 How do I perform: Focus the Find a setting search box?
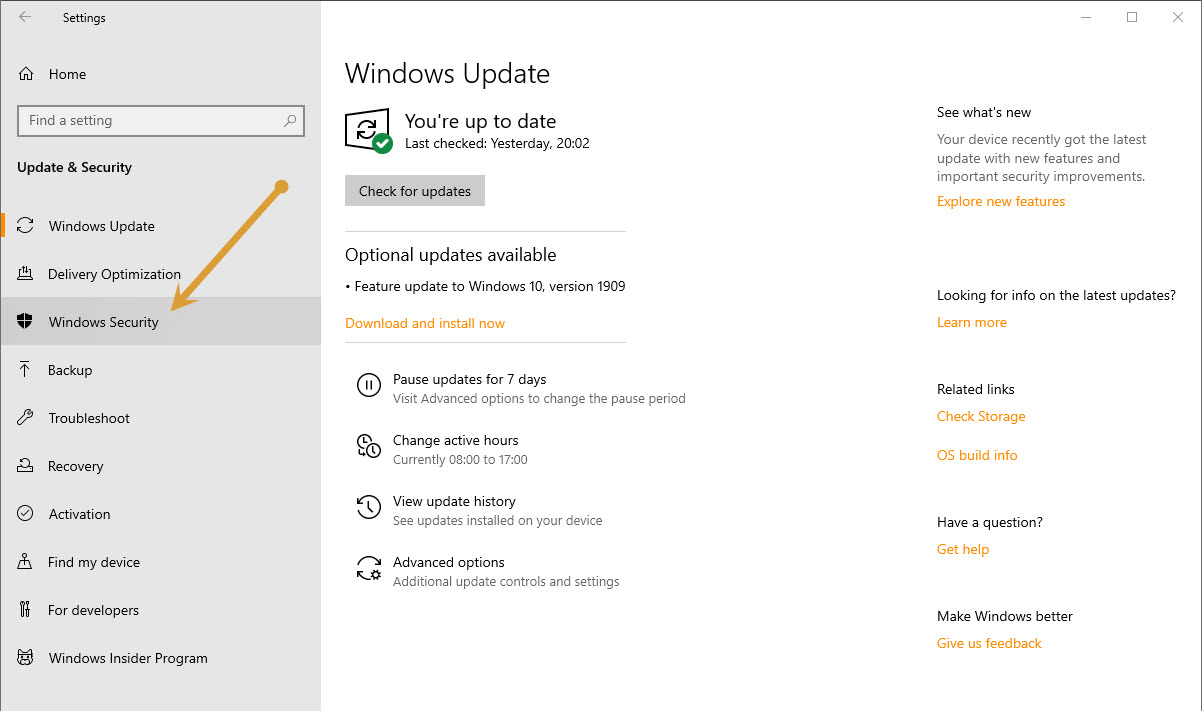(161, 121)
